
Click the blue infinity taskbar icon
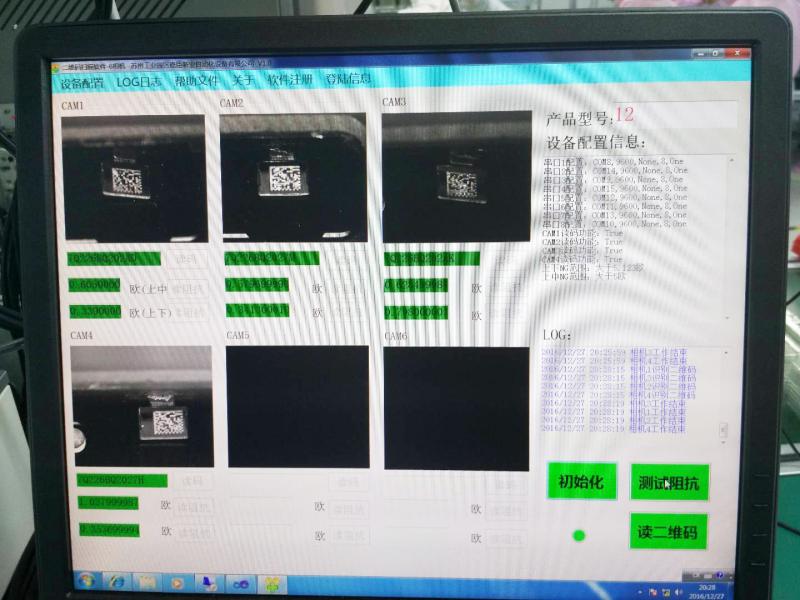pyautogui.click(x=240, y=584)
